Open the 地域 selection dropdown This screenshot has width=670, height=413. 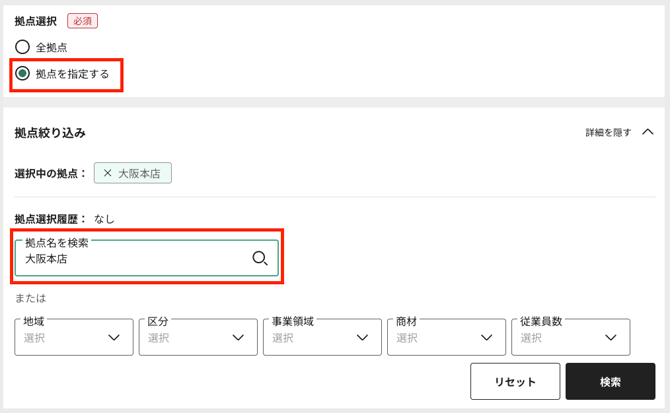click(x=60, y=338)
